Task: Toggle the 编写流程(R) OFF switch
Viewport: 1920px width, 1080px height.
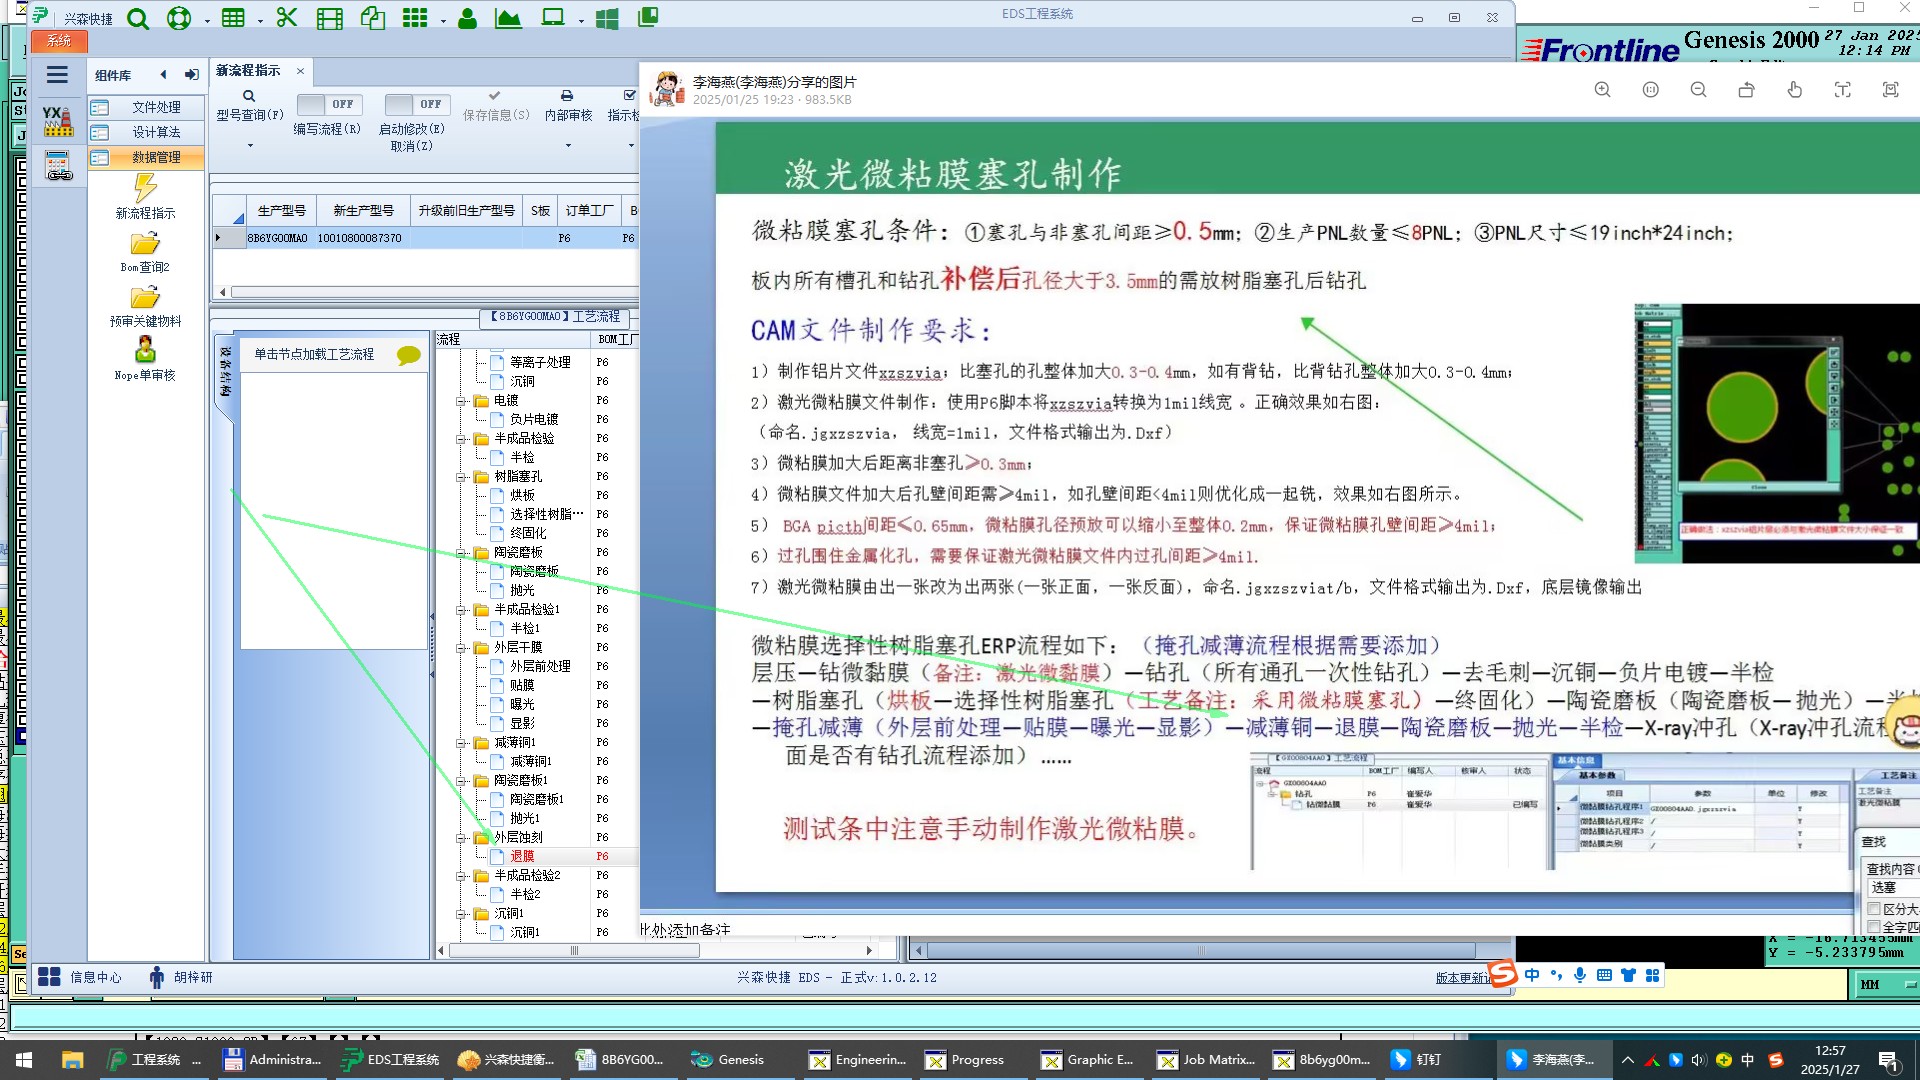Action: 330,104
